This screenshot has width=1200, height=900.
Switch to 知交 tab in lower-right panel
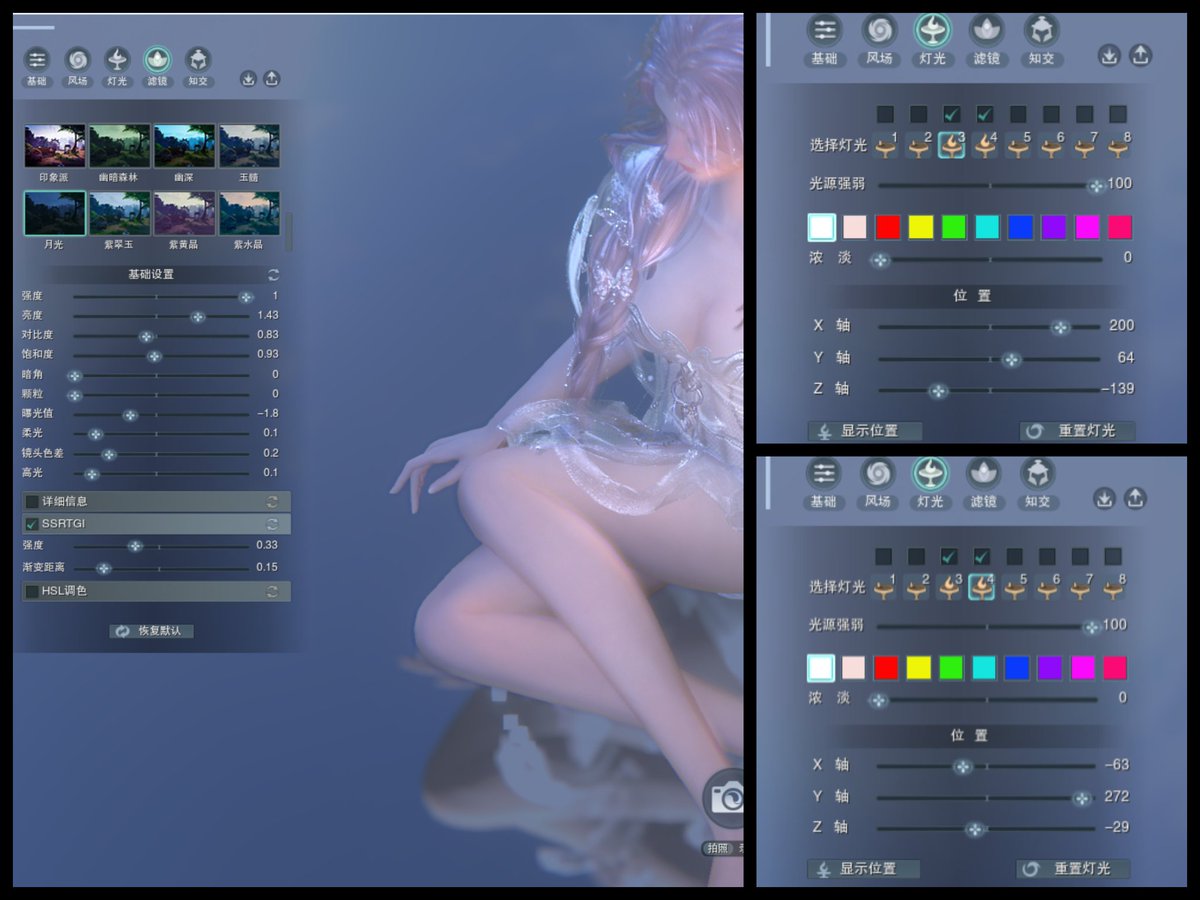(x=1038, y=482)
